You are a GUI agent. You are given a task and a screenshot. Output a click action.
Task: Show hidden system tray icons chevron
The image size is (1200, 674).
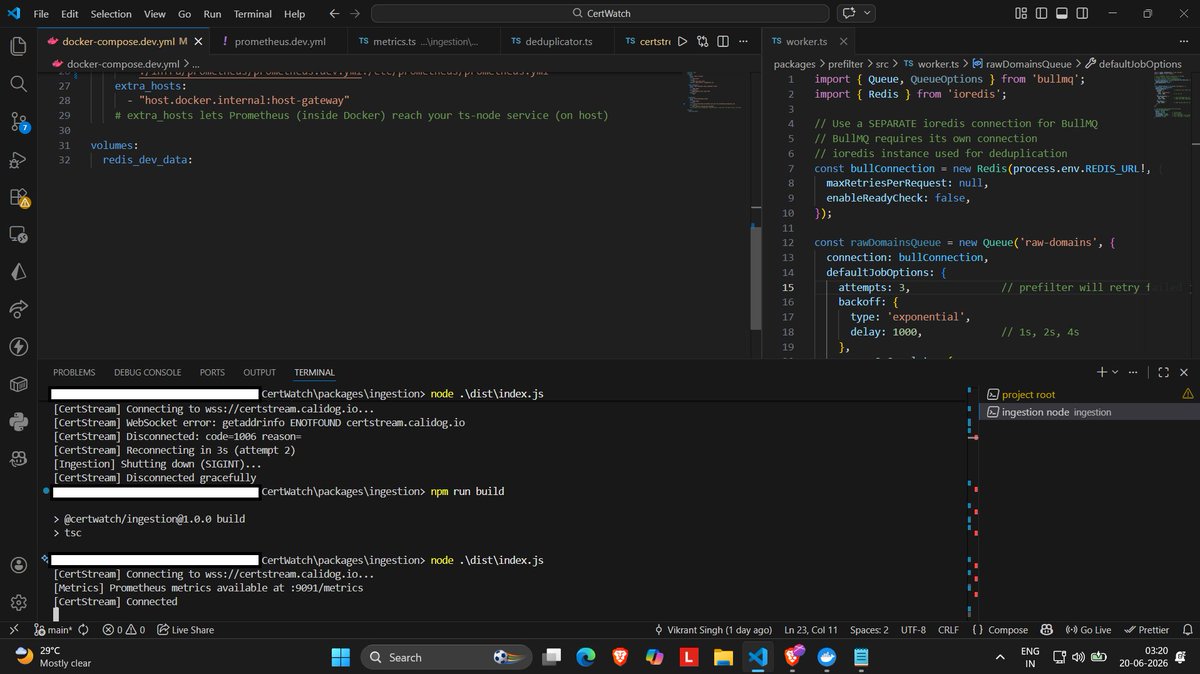click(1000, 657)
